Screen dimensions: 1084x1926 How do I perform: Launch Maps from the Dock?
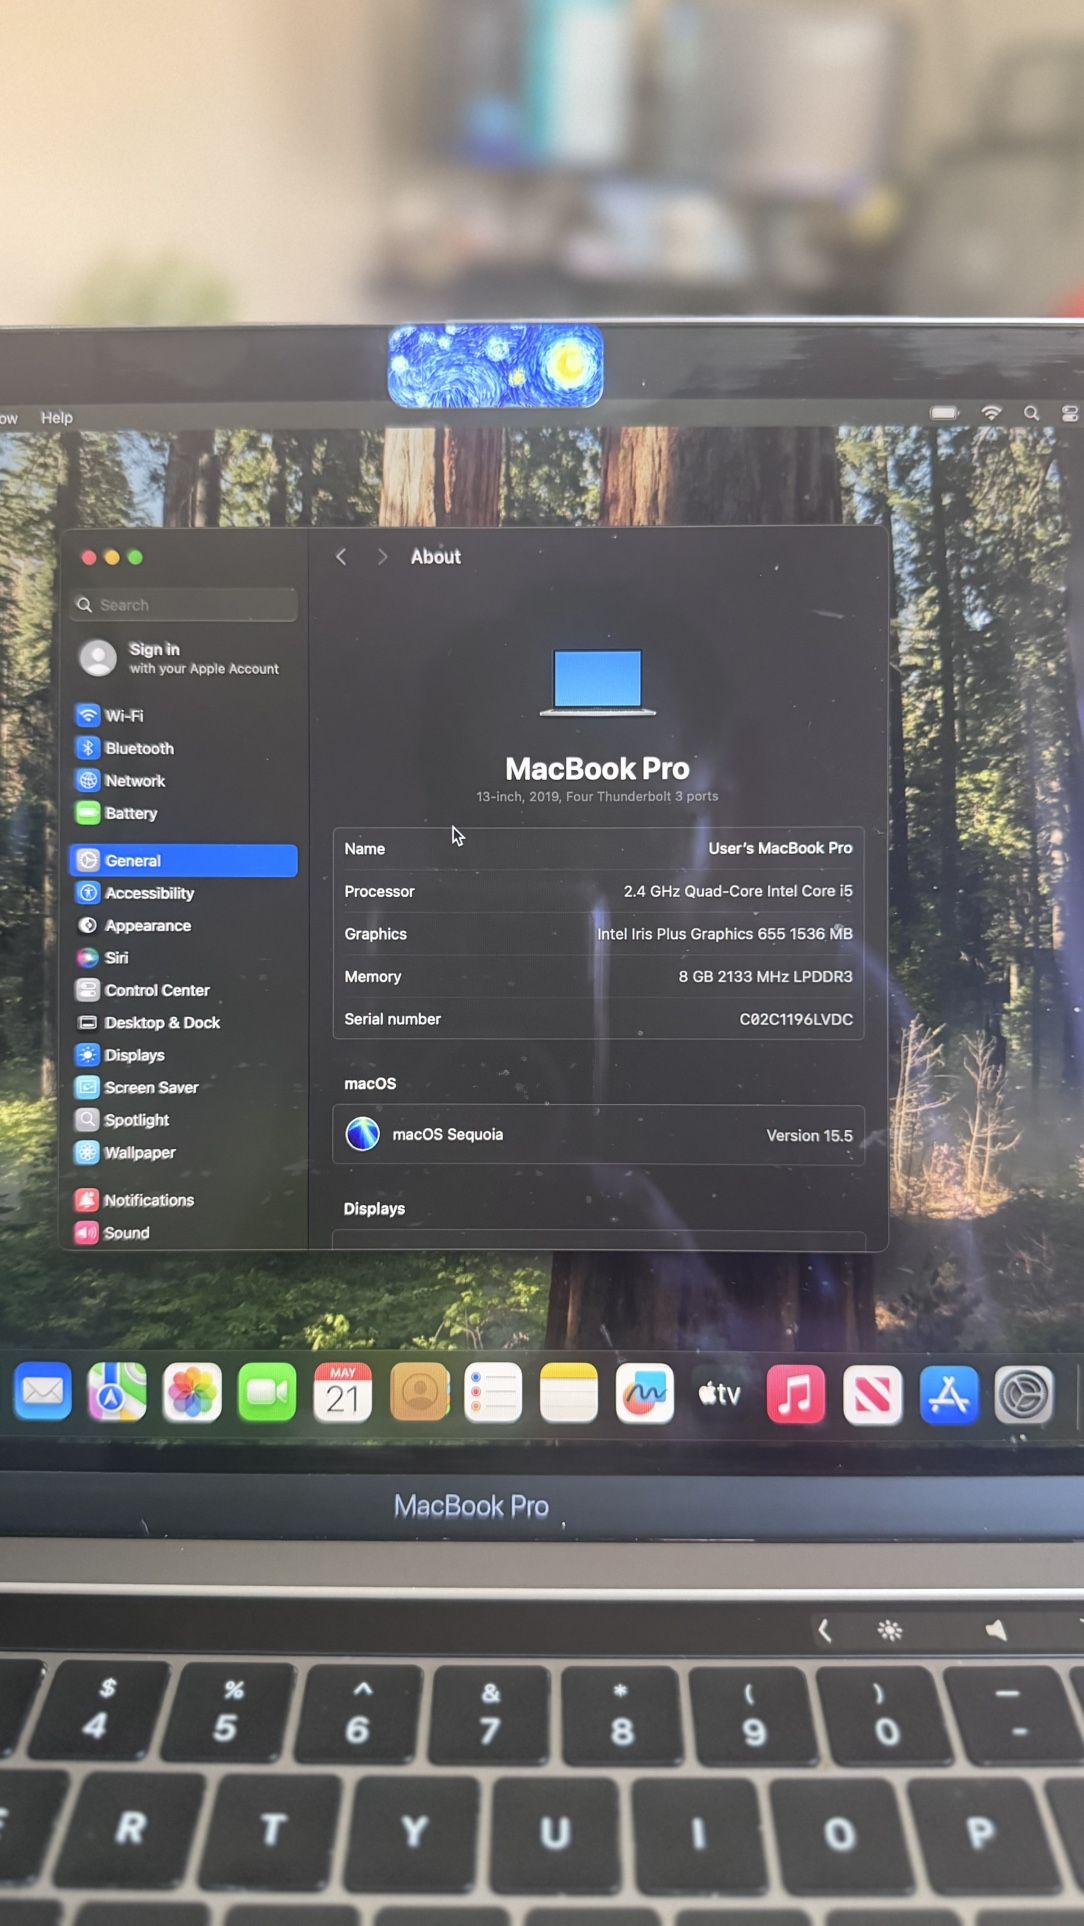coord(117,1392)
